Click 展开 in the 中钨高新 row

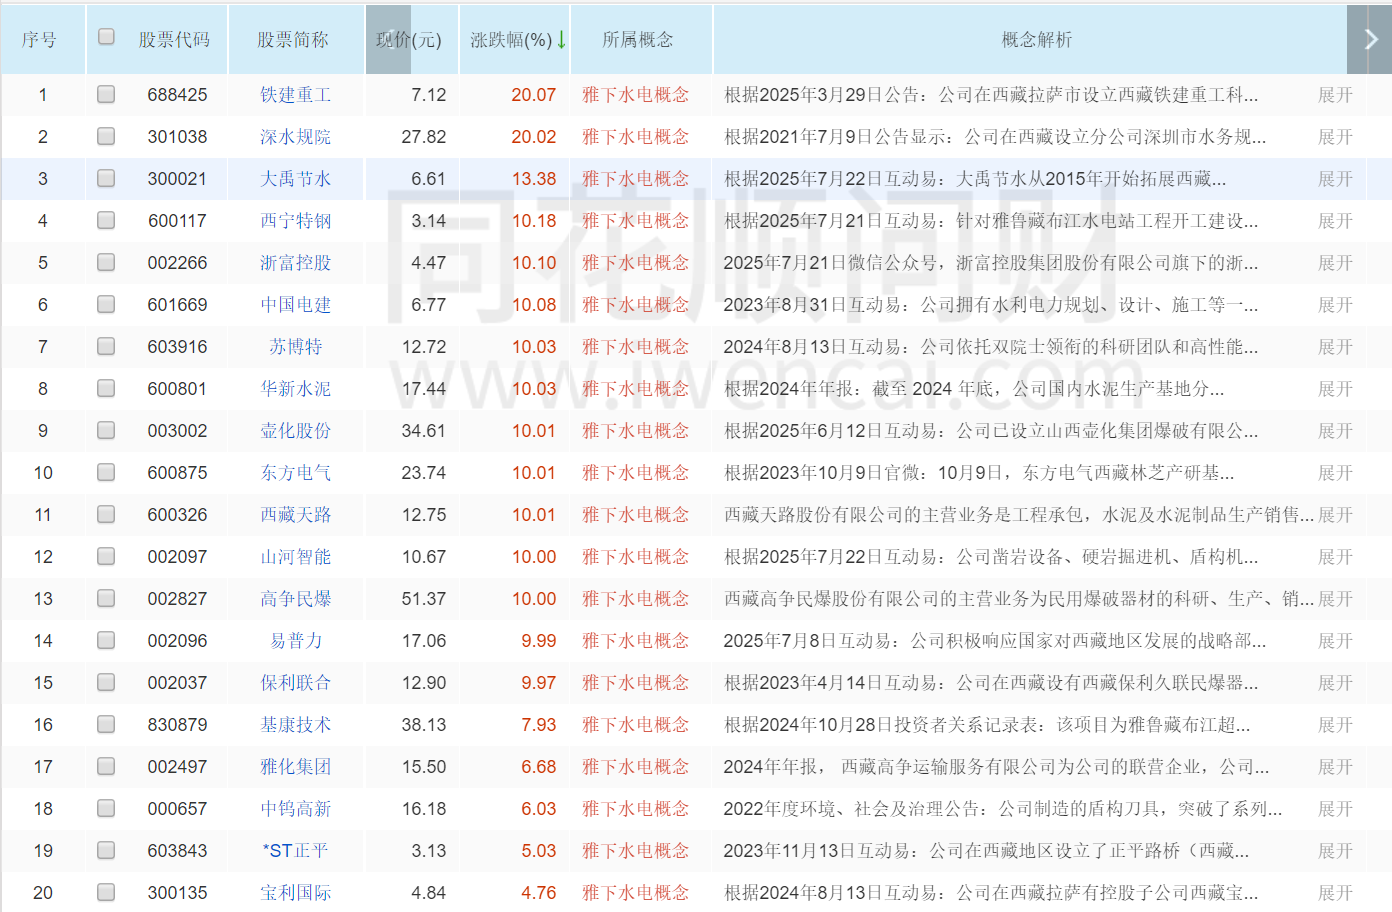[1335, 809]
